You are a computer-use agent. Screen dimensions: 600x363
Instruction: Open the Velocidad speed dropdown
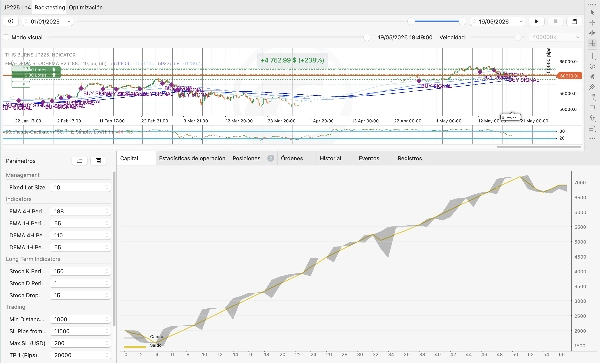pos(555,37)
